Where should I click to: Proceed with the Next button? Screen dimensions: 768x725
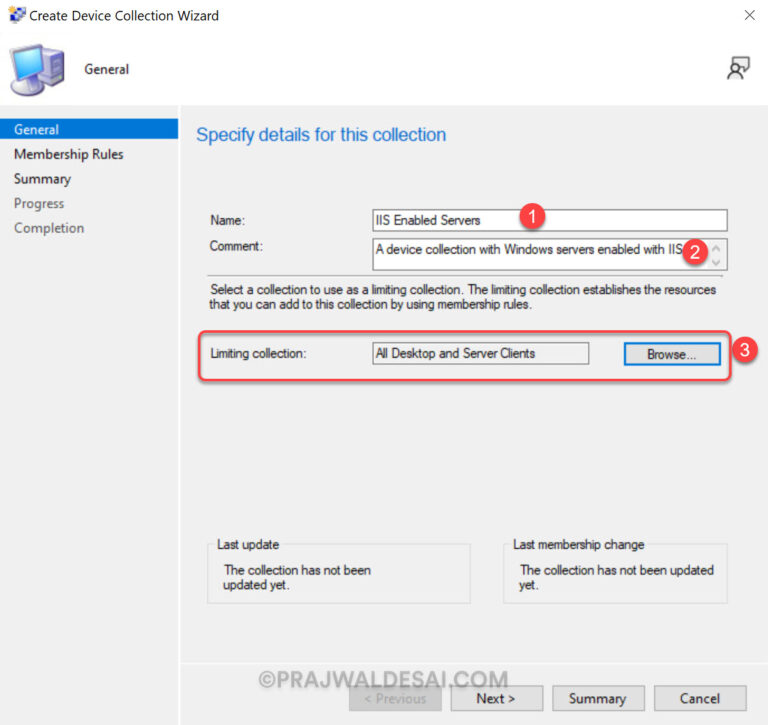(496, 698)
